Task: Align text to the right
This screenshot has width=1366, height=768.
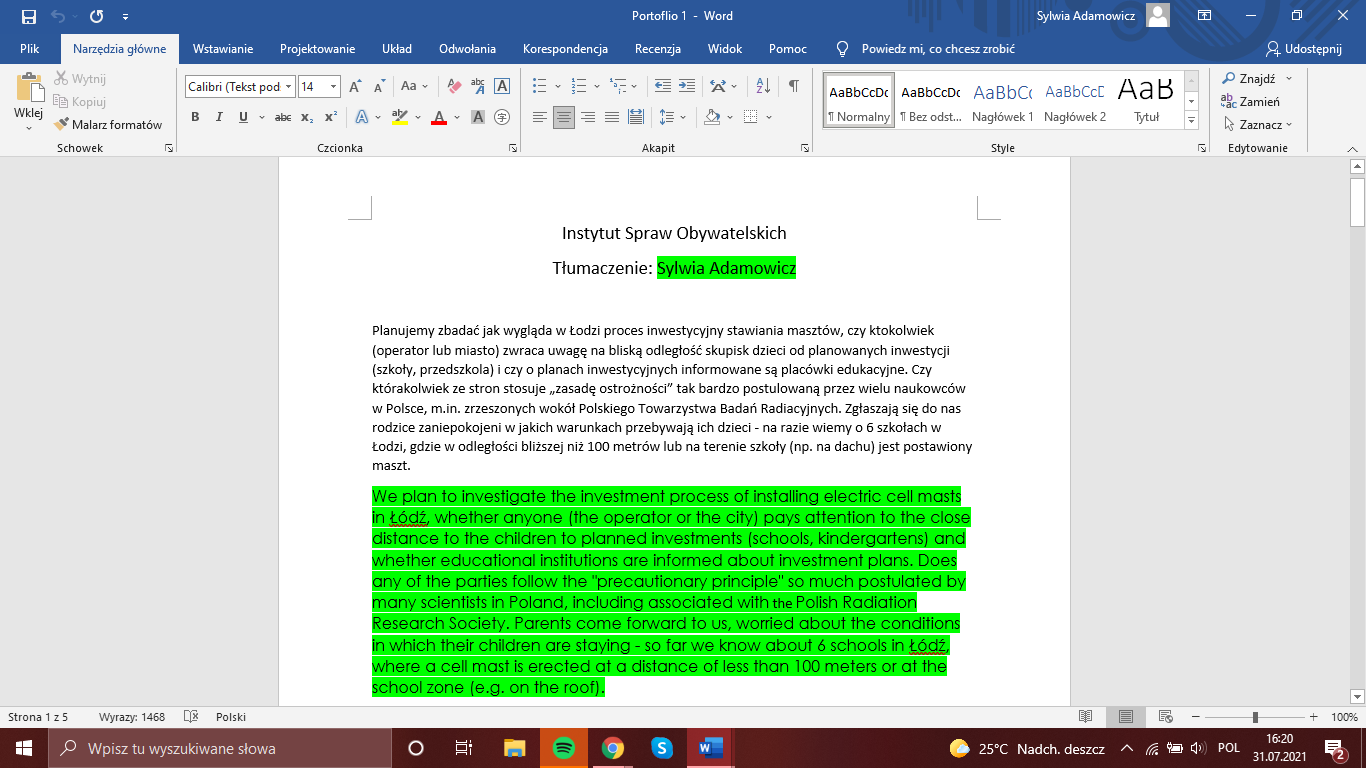Action: tap(588, 117)
